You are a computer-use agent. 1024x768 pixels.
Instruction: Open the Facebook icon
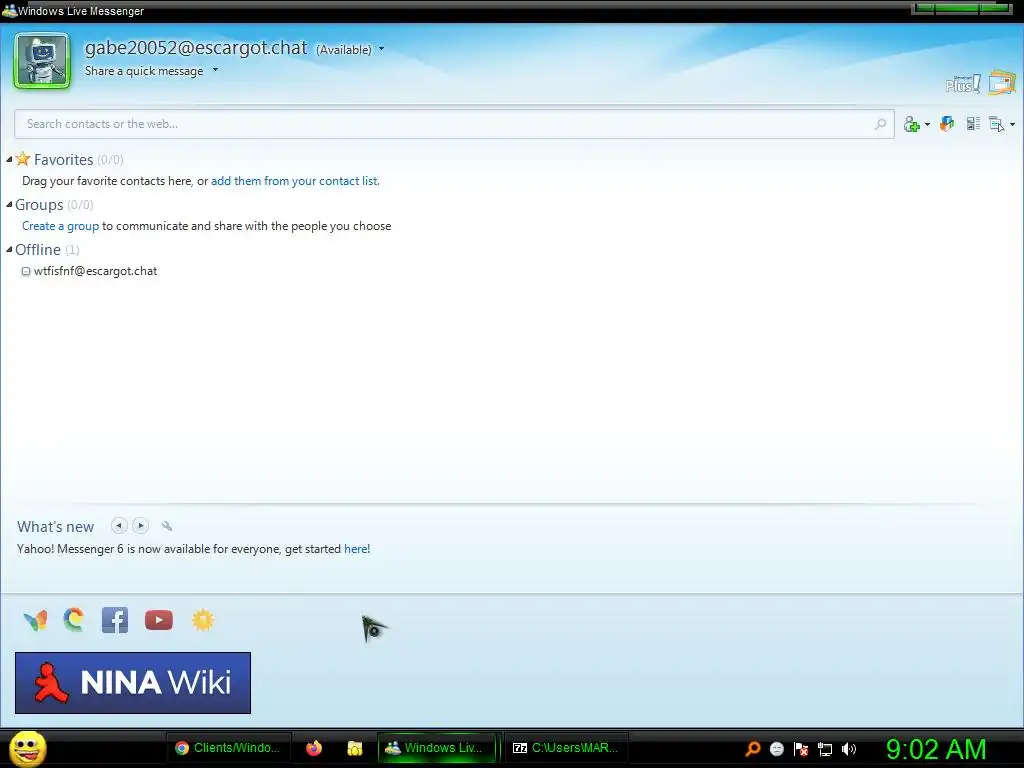pyautogui.click(x=115, y=620)
